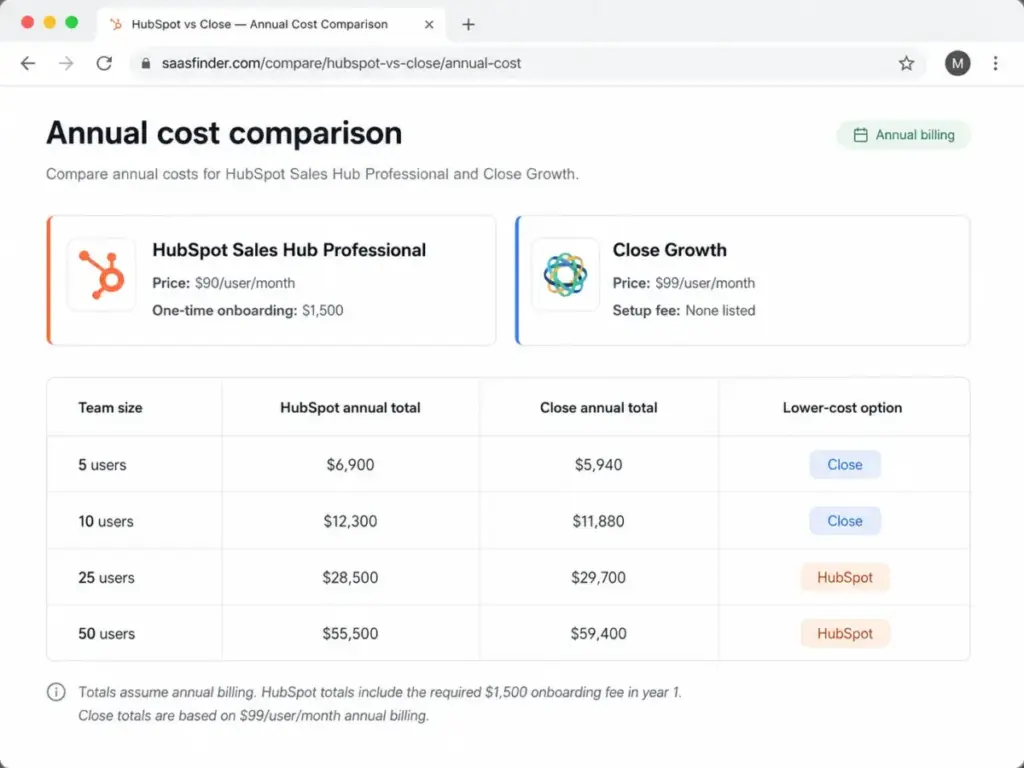Click the Close Growth logo
The height and width of the screenshot is (768, 1024).
[x=565, y=274]
